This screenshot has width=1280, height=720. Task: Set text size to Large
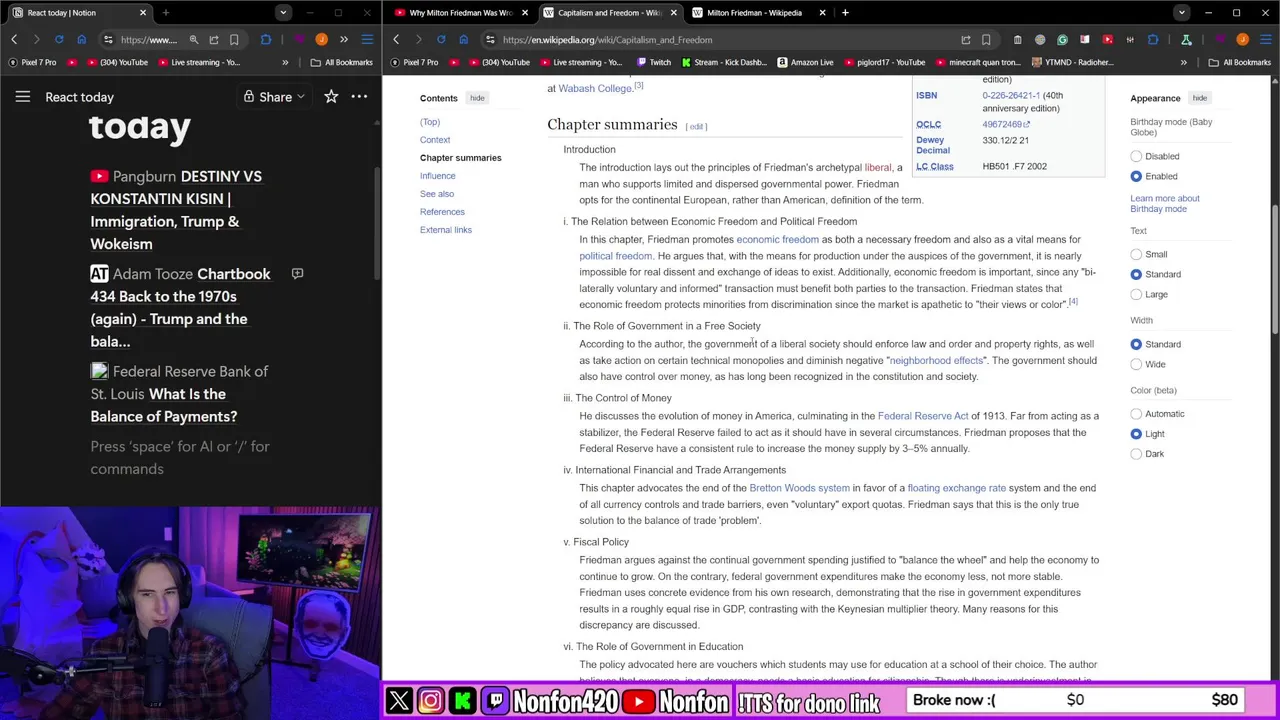pos(1136,294)
